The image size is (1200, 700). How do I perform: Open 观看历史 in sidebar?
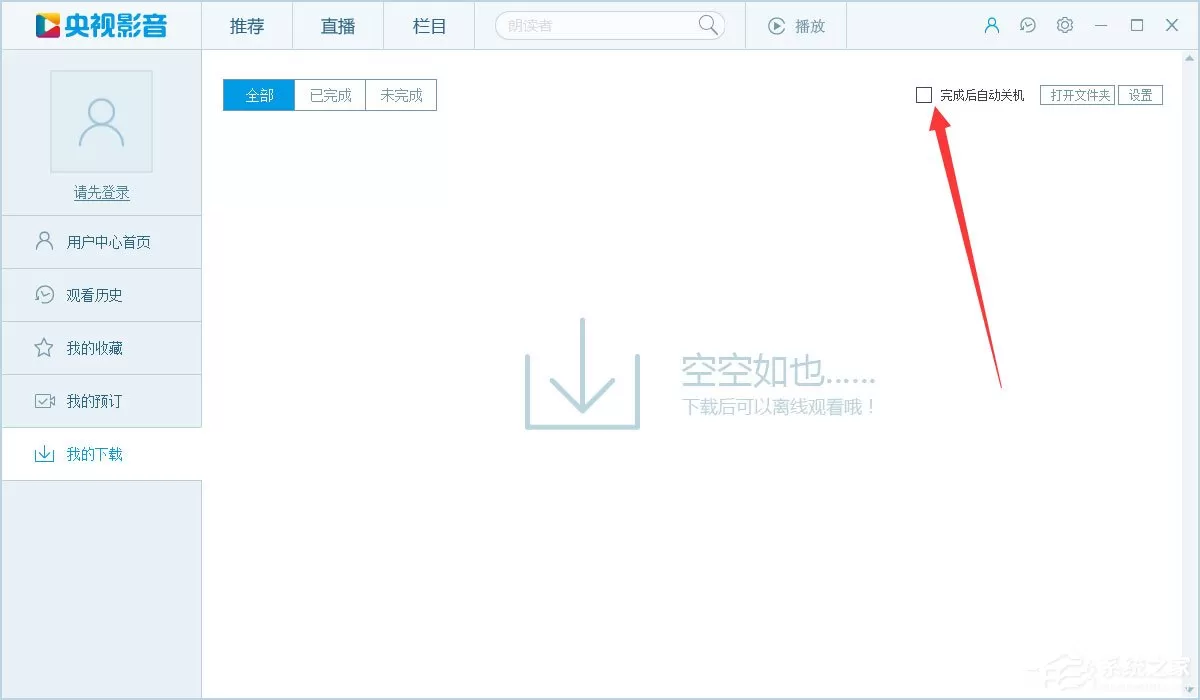pyautogui.click(x=101, y=295)
